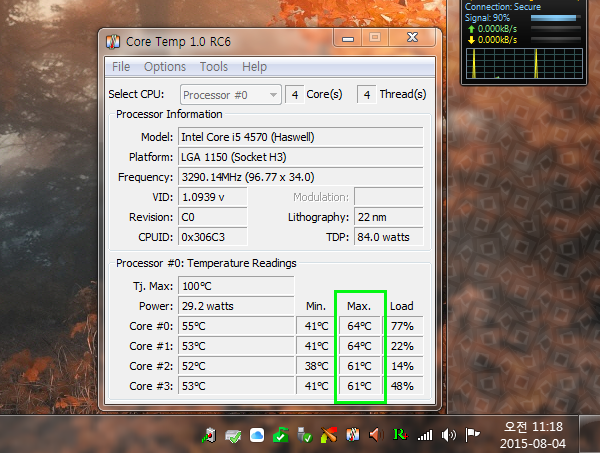The image size is (600, 453).
Task: Click the Frequency value 3290.14MHz
Action: pyautogui.click(x=300, y=177)
